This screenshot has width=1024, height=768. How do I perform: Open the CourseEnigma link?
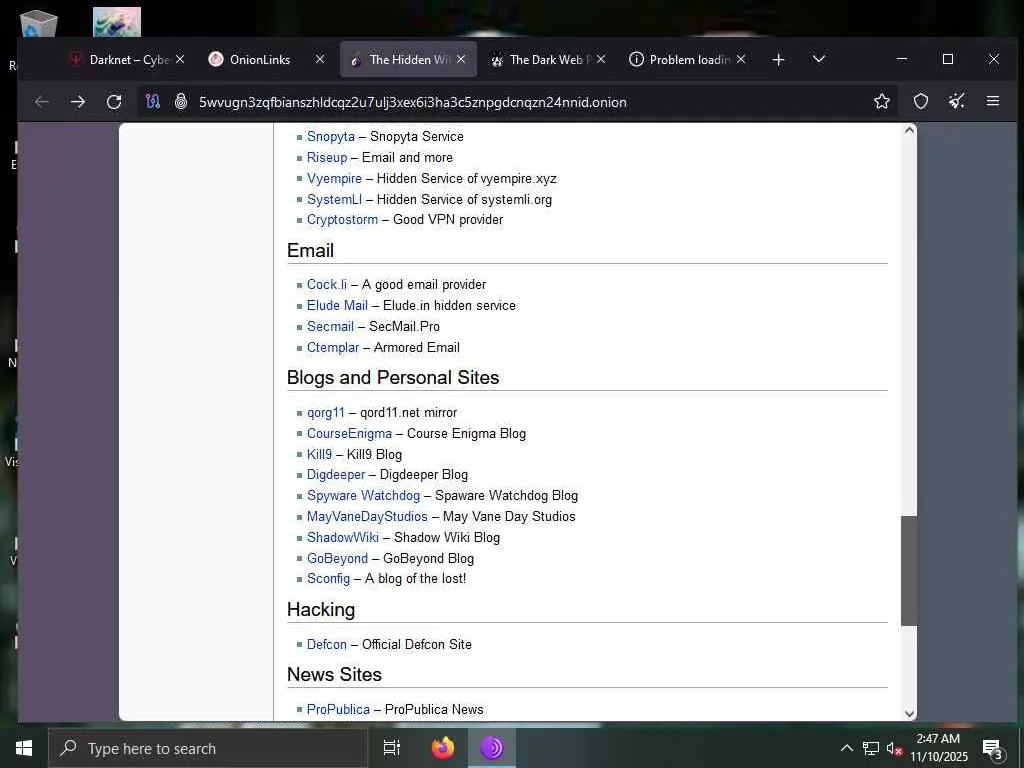click(349, 434)
